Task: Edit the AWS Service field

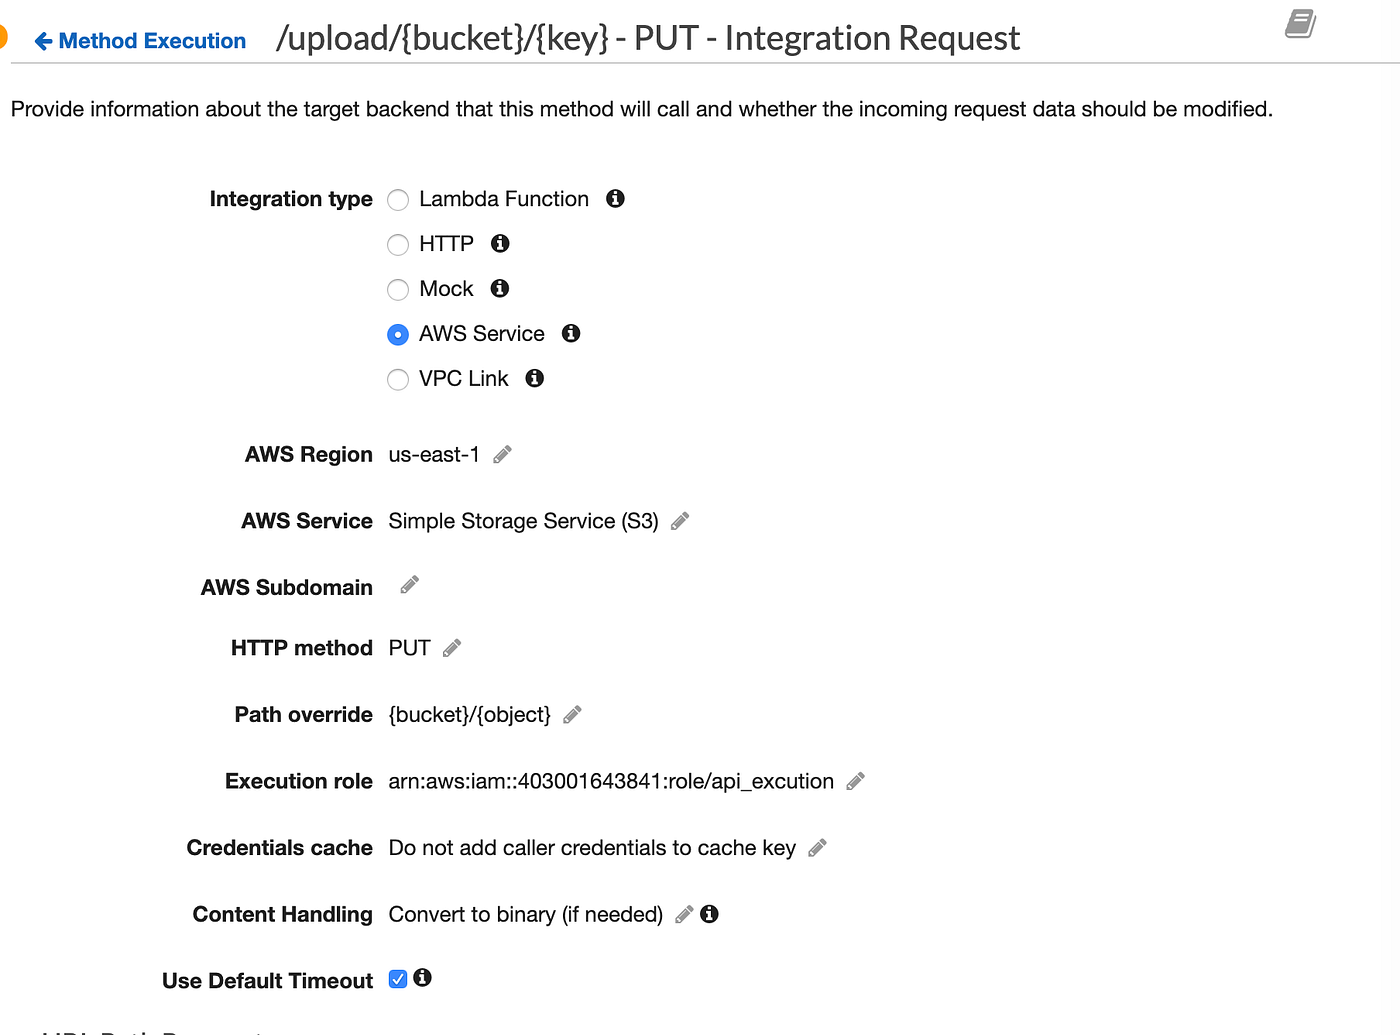Action: (679, 520)
